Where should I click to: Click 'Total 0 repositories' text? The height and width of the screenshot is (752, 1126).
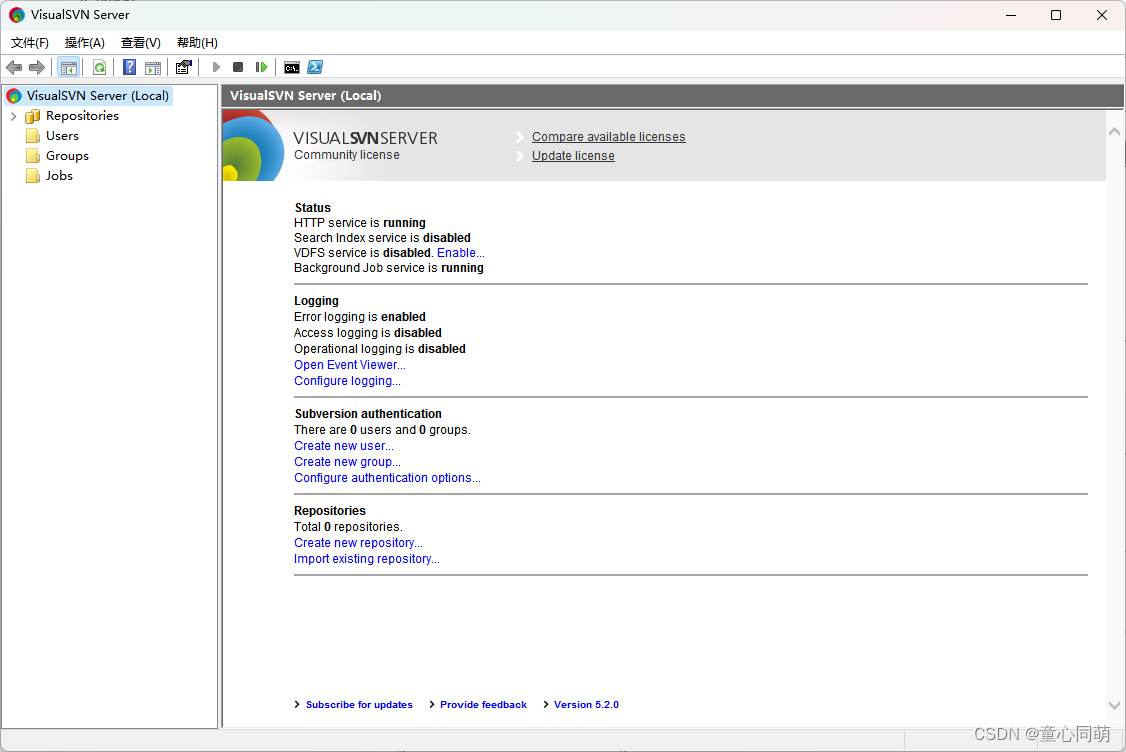(x=348, y=526)
